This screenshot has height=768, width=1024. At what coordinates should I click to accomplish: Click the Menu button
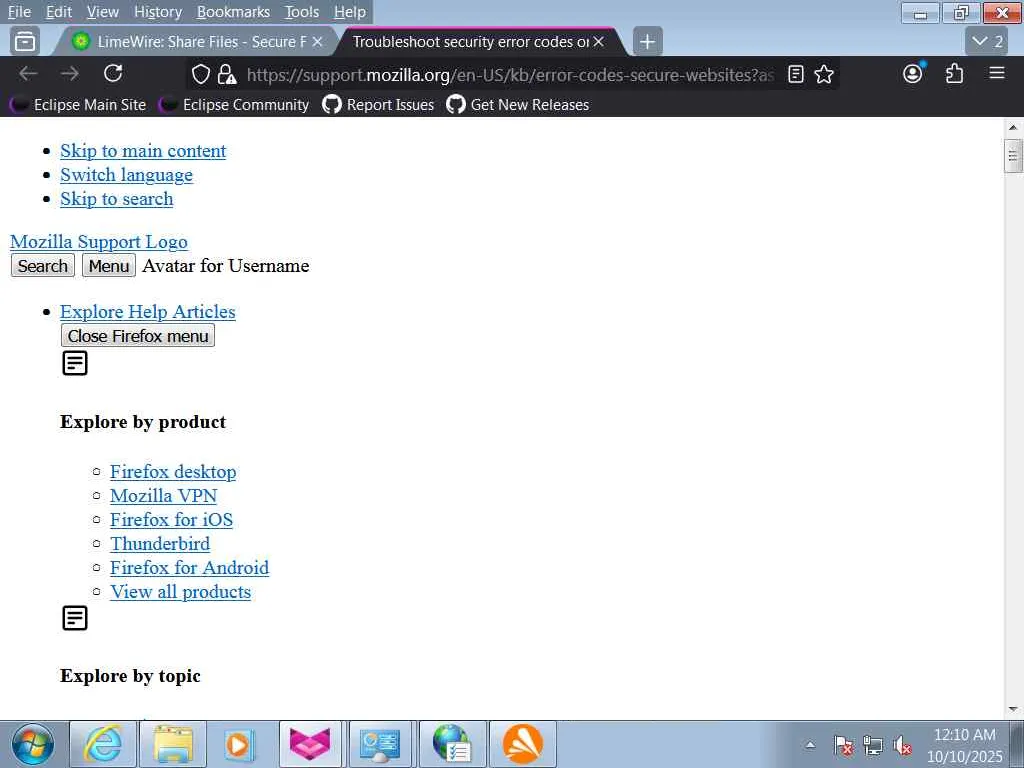coord(108,266)
